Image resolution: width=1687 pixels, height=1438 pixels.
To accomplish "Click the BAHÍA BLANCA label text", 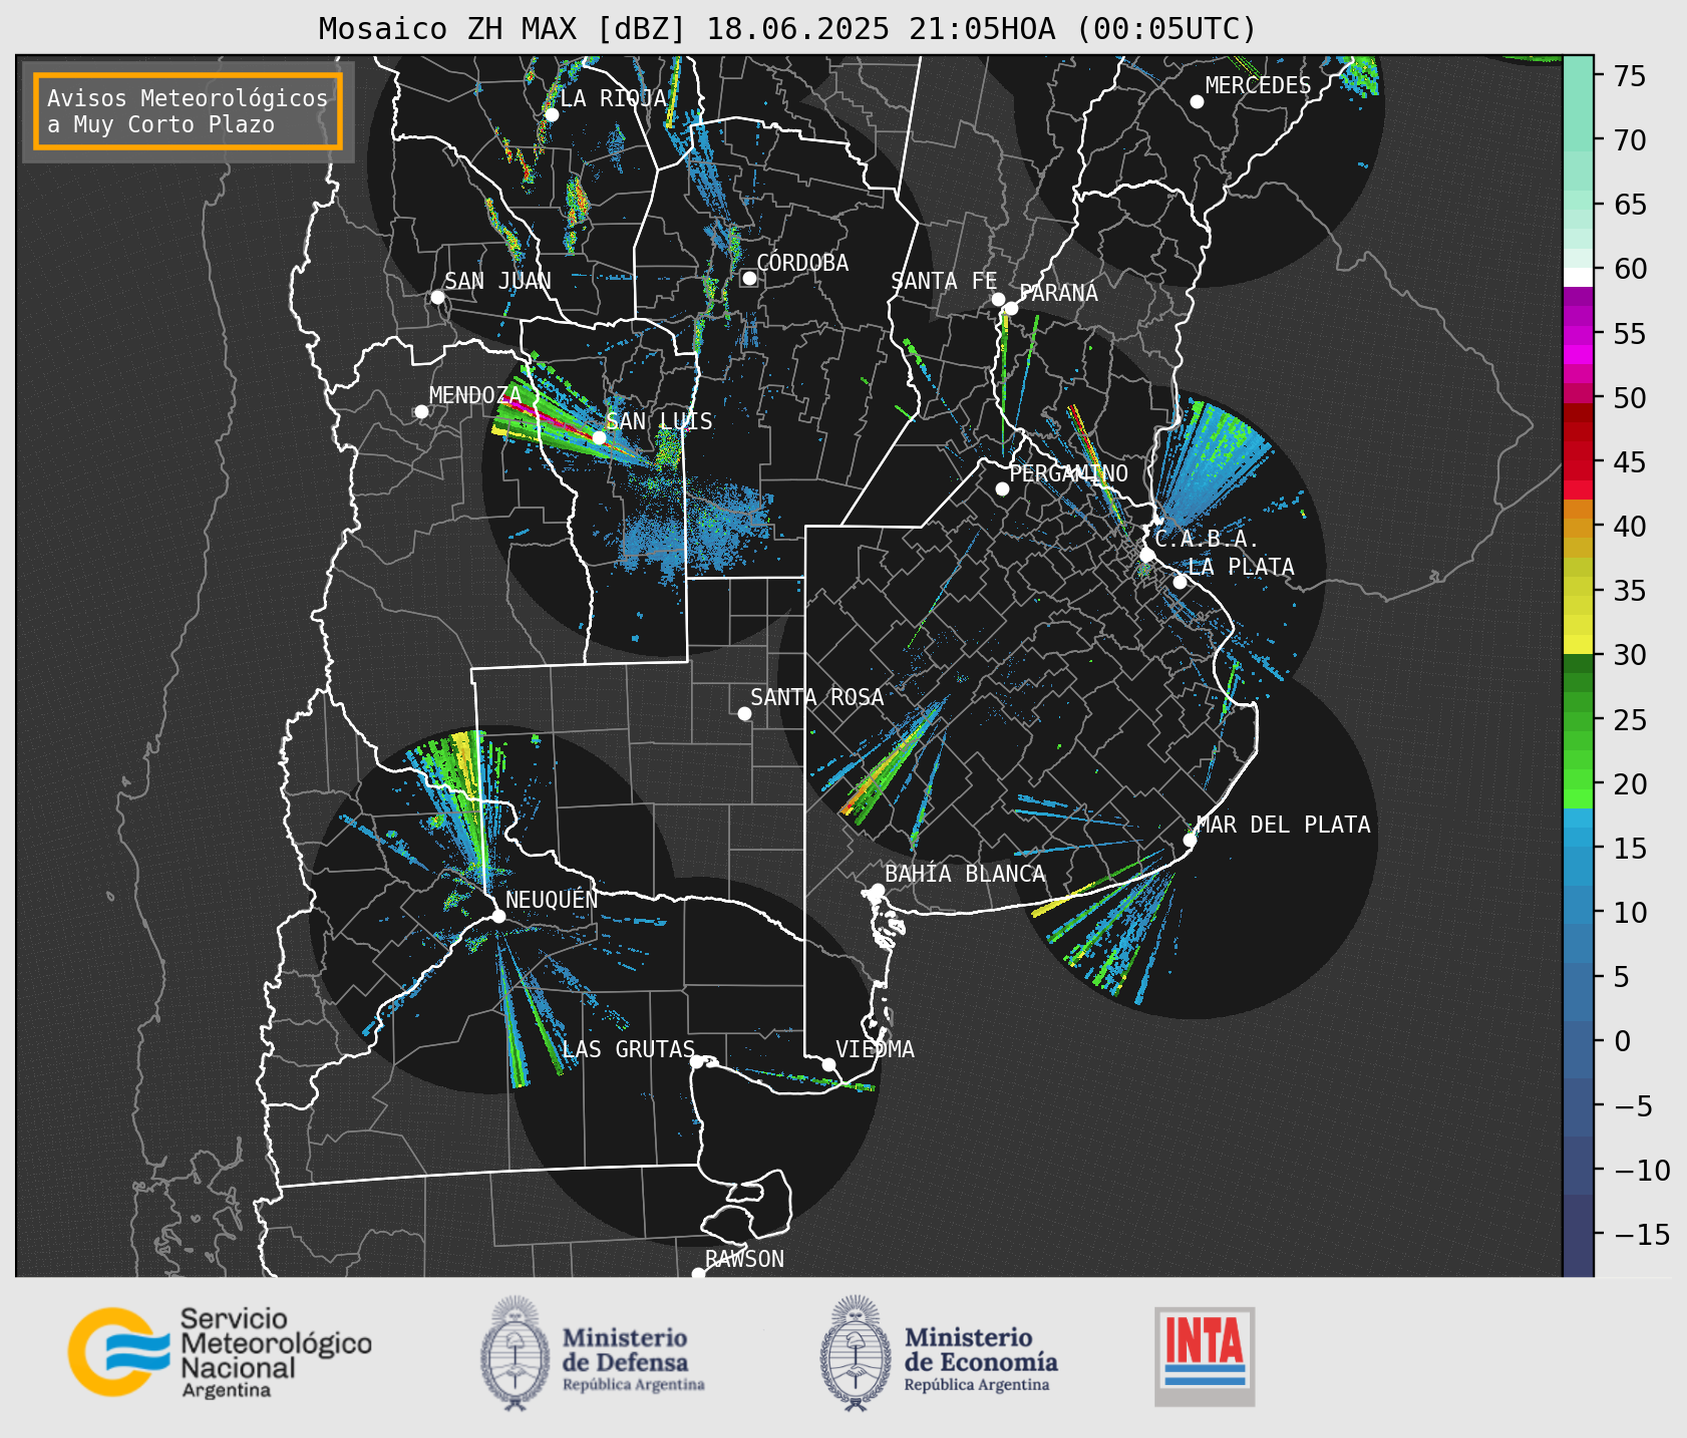I will 965,874.
